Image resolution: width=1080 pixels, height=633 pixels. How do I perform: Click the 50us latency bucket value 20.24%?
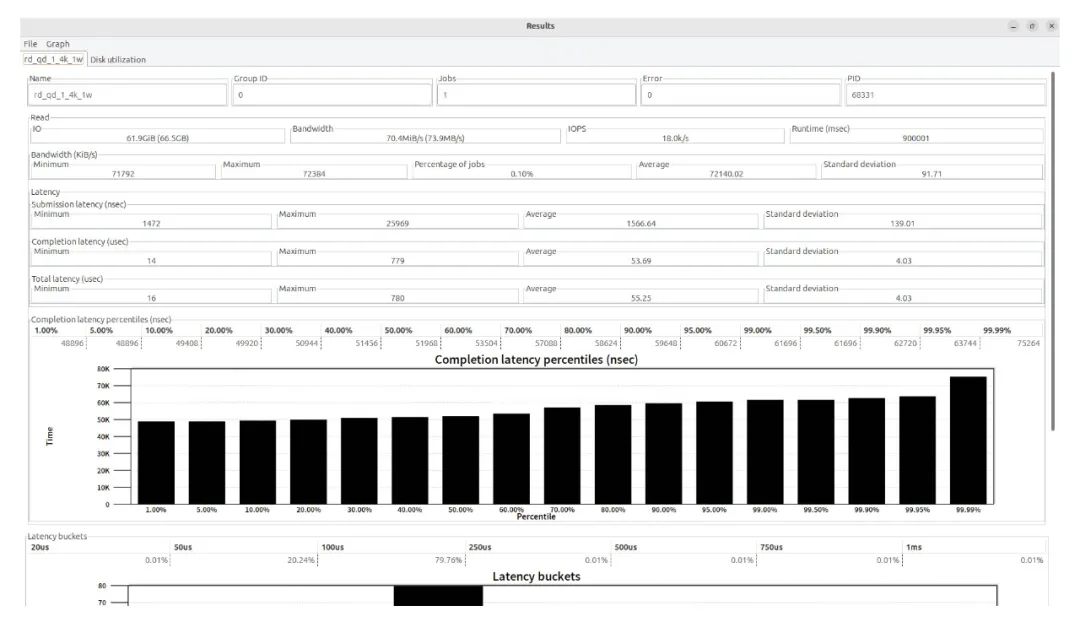[301, 561]
